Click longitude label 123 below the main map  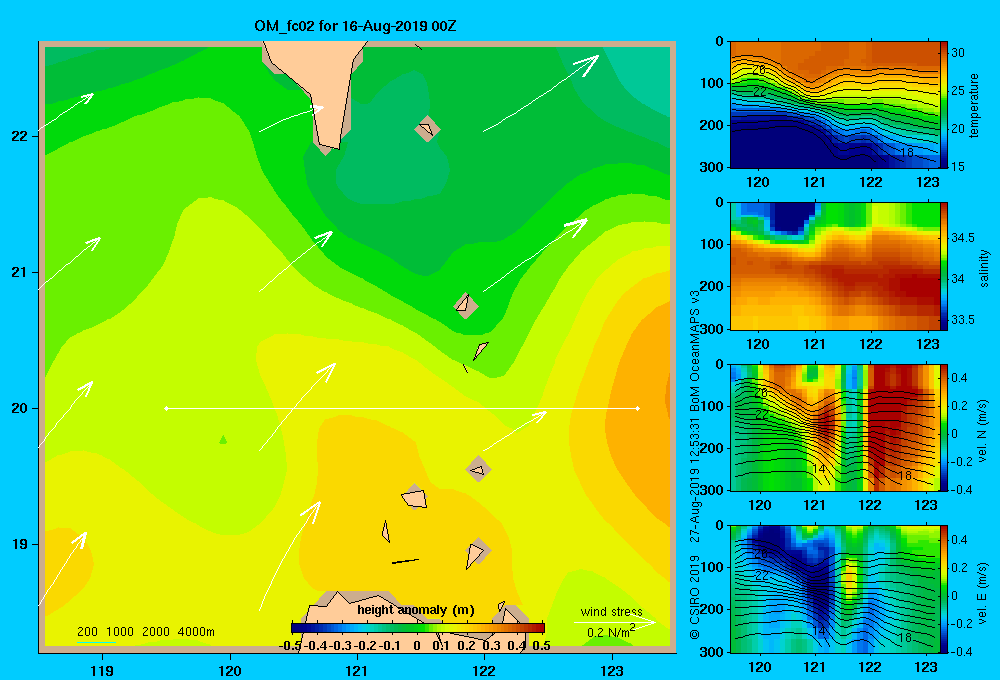pyautogui.click(x=612, y=670)
